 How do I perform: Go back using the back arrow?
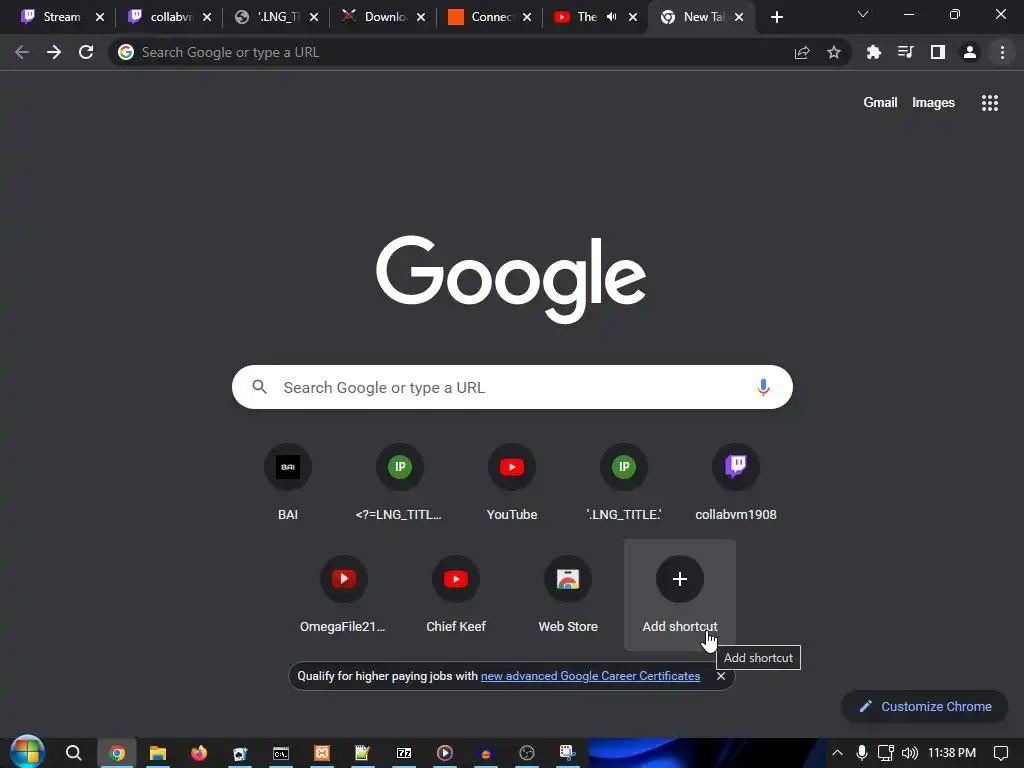tap(22, 52)
